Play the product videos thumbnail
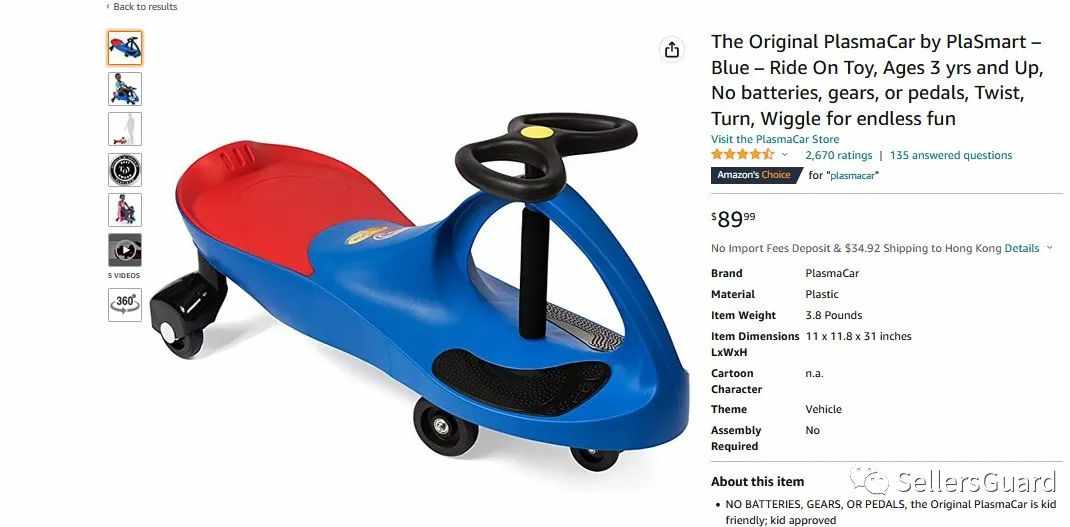This screenshot has width=1070, height=527. (x=125, y=250)
